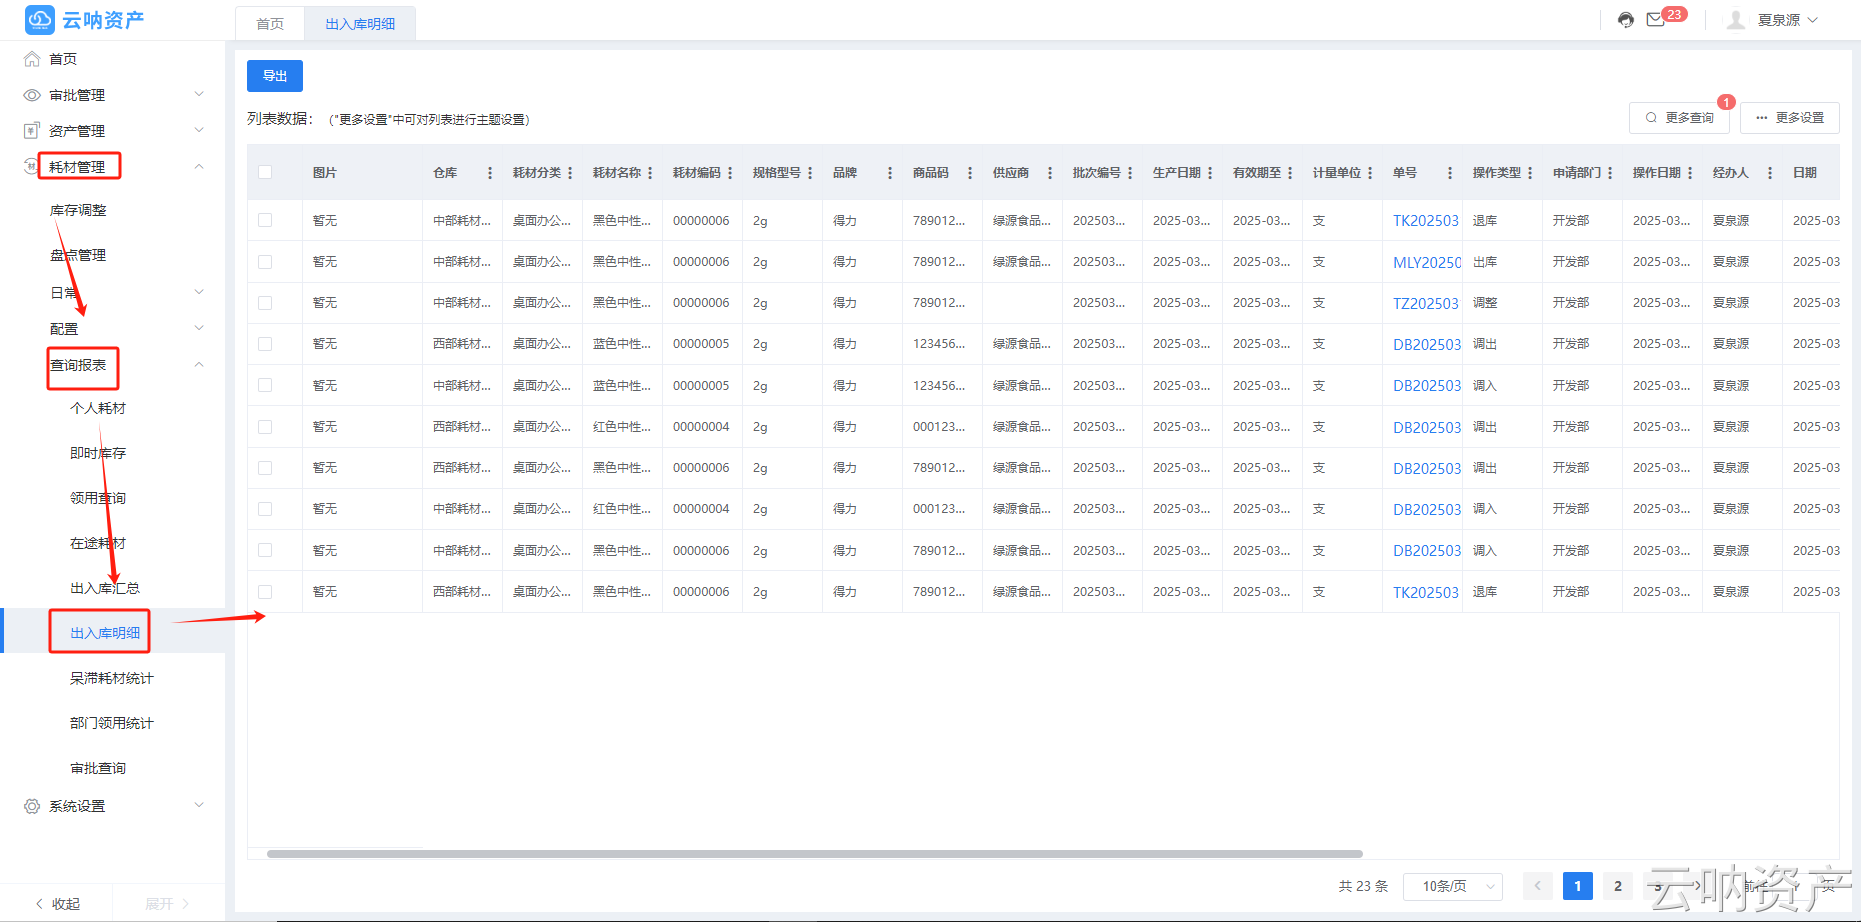The width and height of the screenshot is (1861, 922).
Task: Open the 10条/页 page size dropdown
Action: coord(1453,886)
